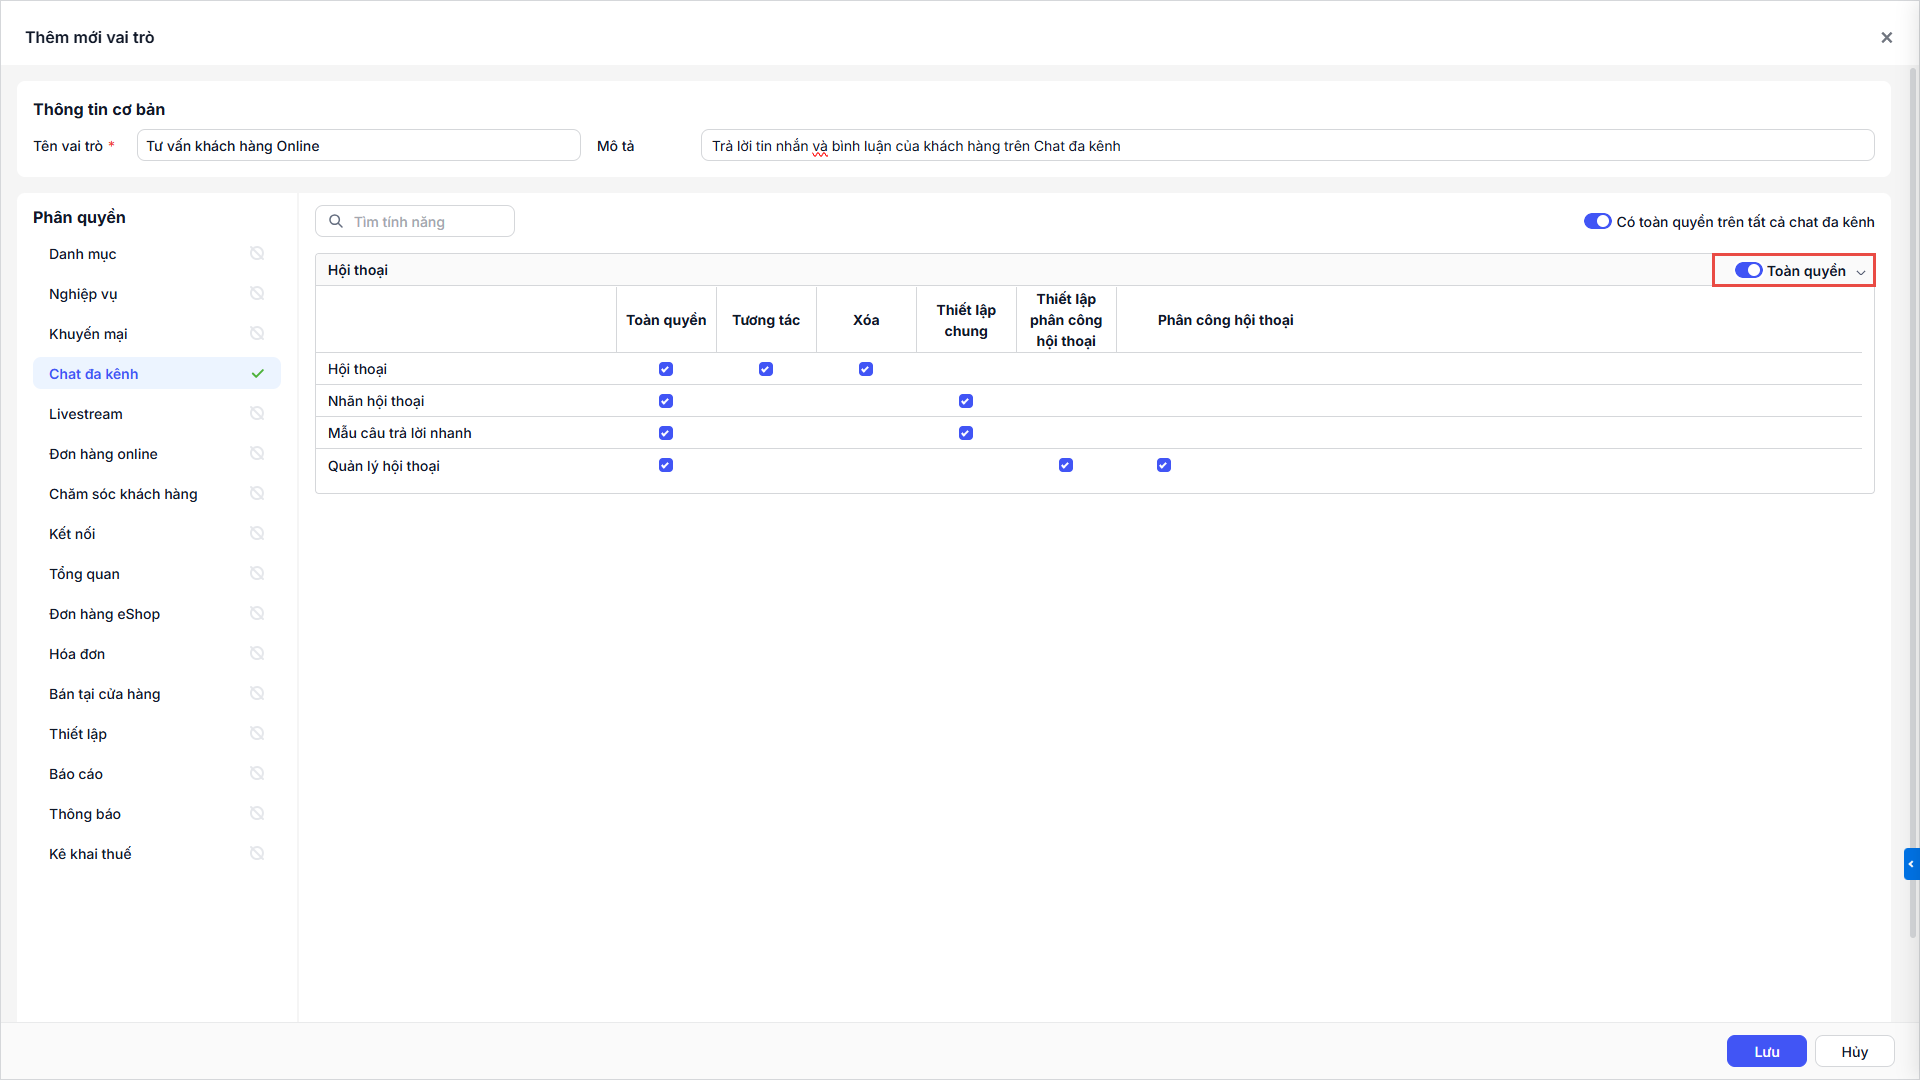Switch to the Livestream permission category
This screenshot has height=1080, width=1920.
[157, 414]
